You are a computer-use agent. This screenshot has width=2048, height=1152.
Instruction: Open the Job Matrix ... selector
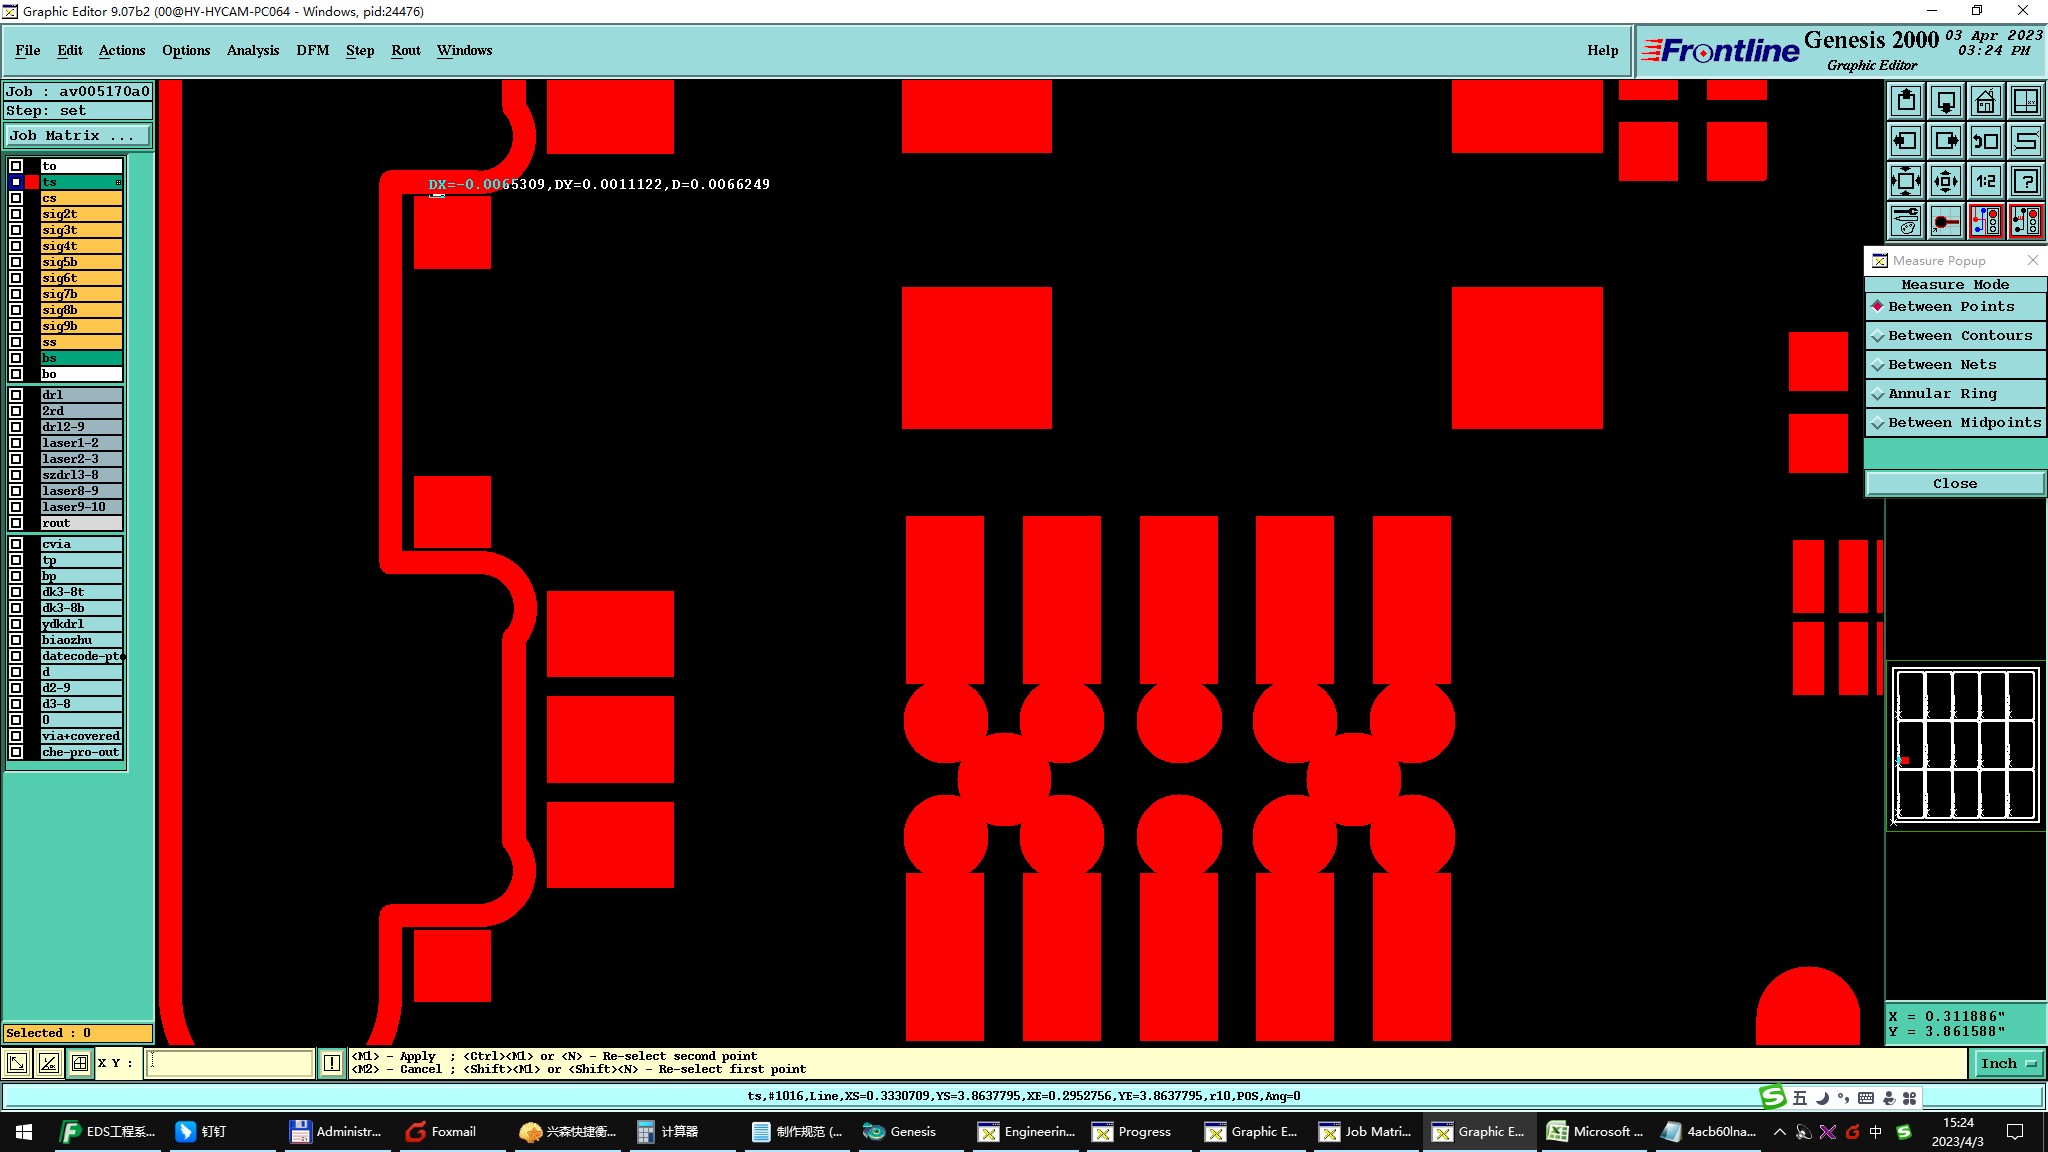[77, 136]
